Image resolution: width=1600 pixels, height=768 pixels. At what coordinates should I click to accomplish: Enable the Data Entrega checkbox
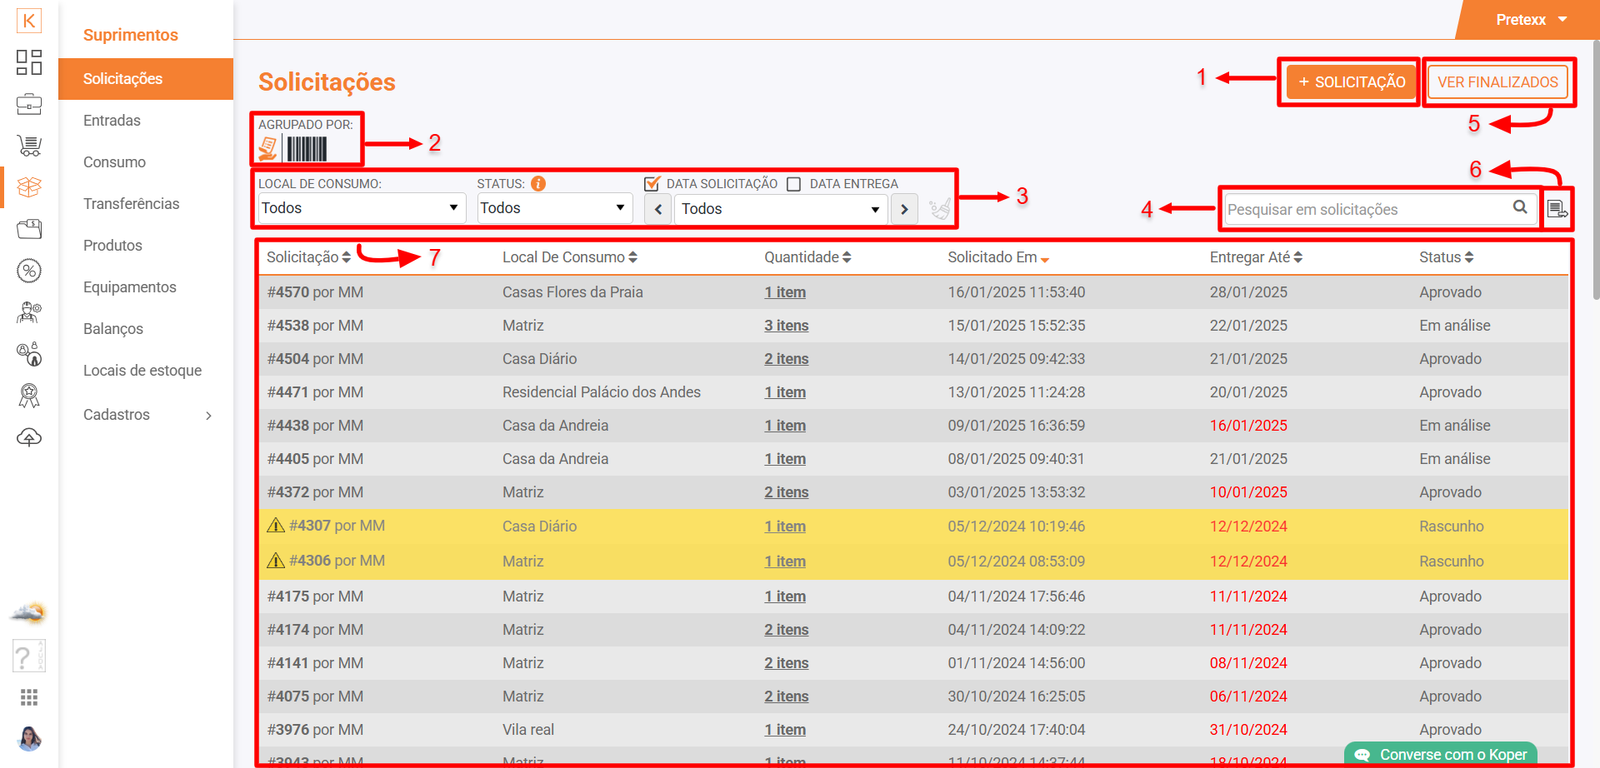pyautogui.click(x=794, y=184)
